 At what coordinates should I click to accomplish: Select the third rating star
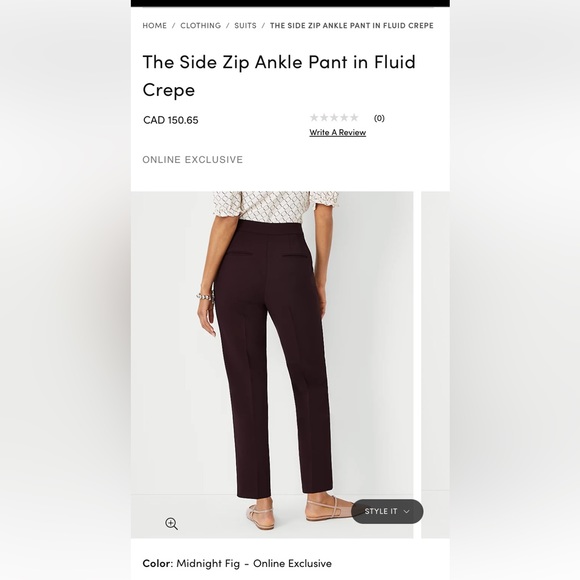click(x=334, y=118)
